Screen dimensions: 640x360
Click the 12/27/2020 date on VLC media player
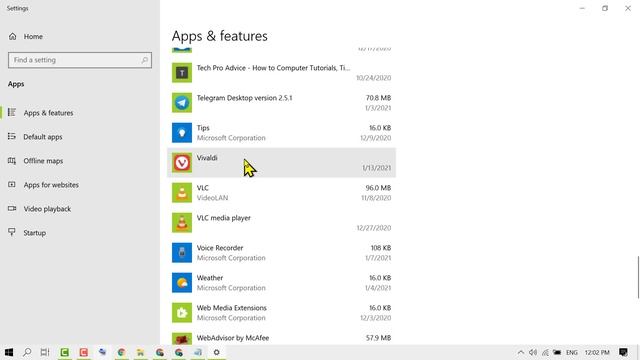[x=374, y=228]
